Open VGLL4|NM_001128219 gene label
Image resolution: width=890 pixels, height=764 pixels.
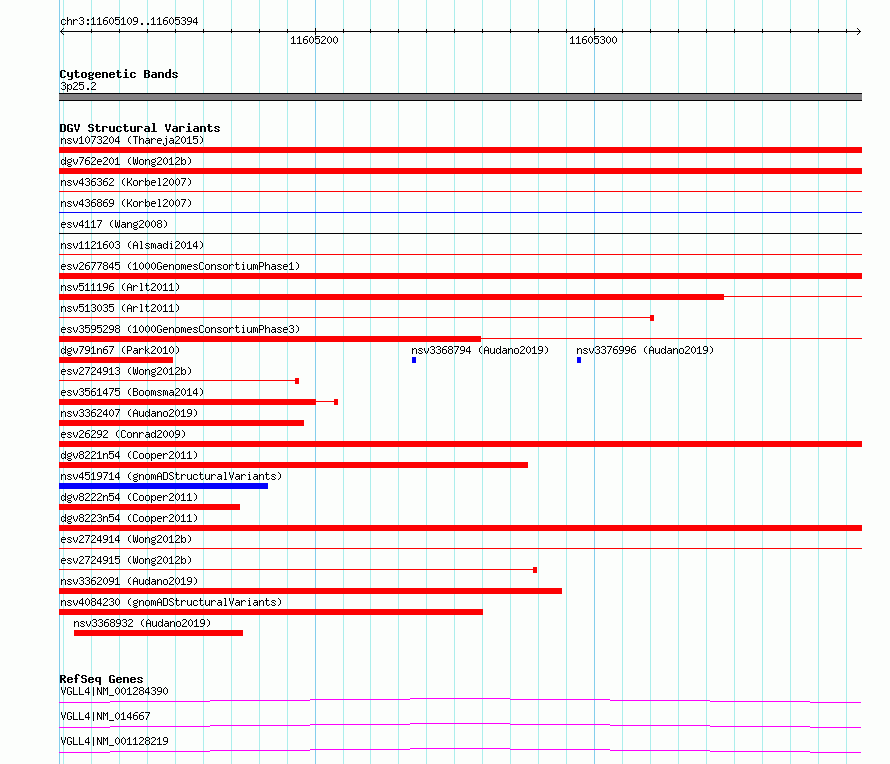click(x=114, y=741)
